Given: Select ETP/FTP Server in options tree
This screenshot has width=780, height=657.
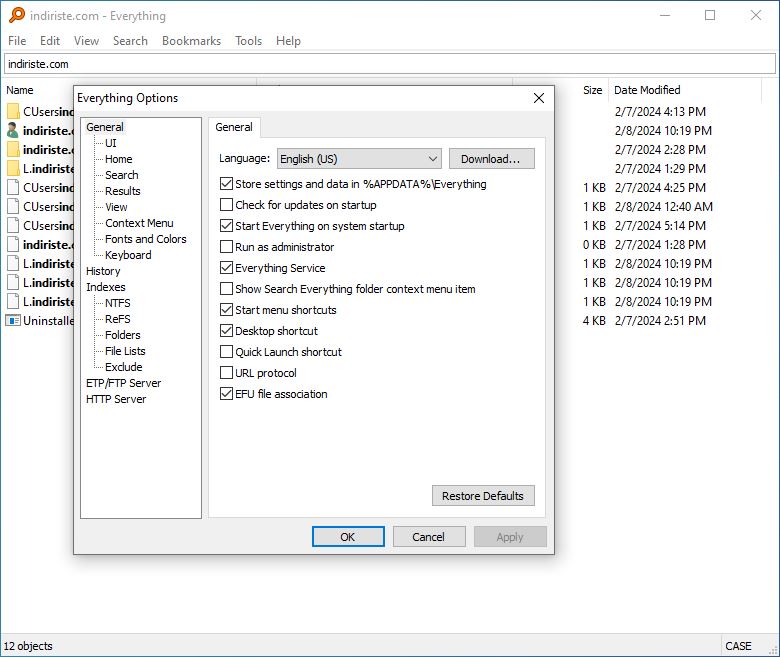Looking at the screenshot, I should pyautogui.click(x=123, y=383).
